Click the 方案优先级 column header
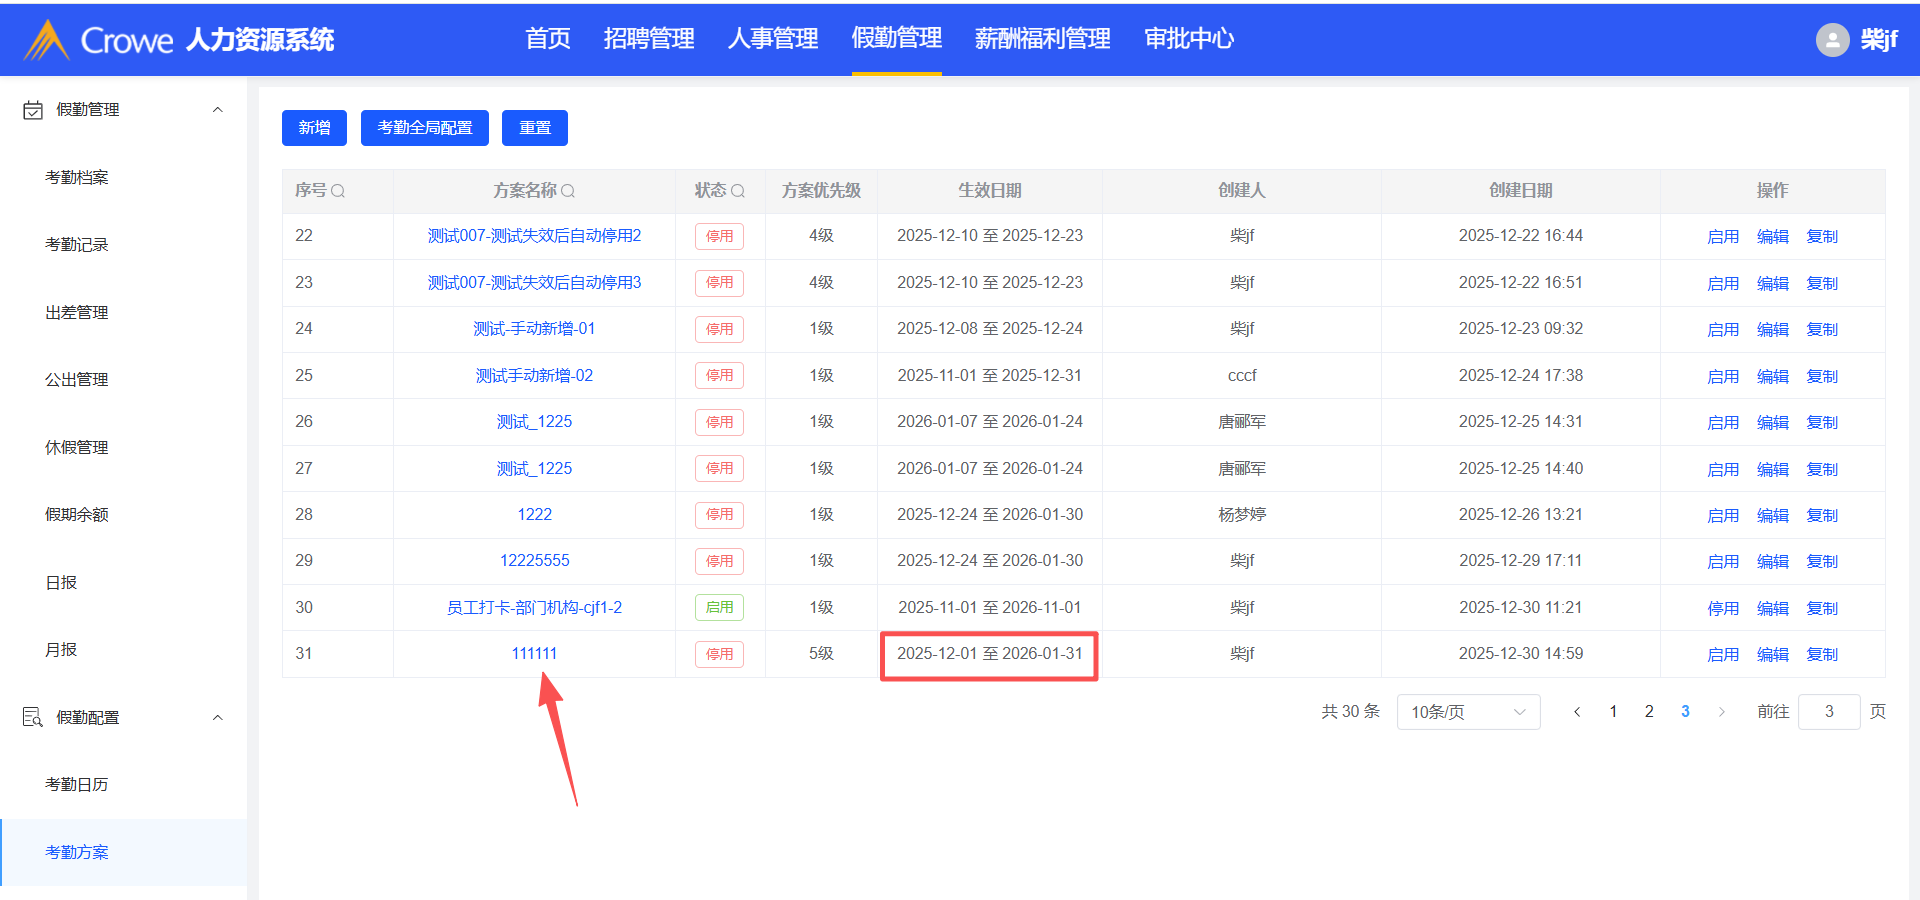 coord(821,191)
